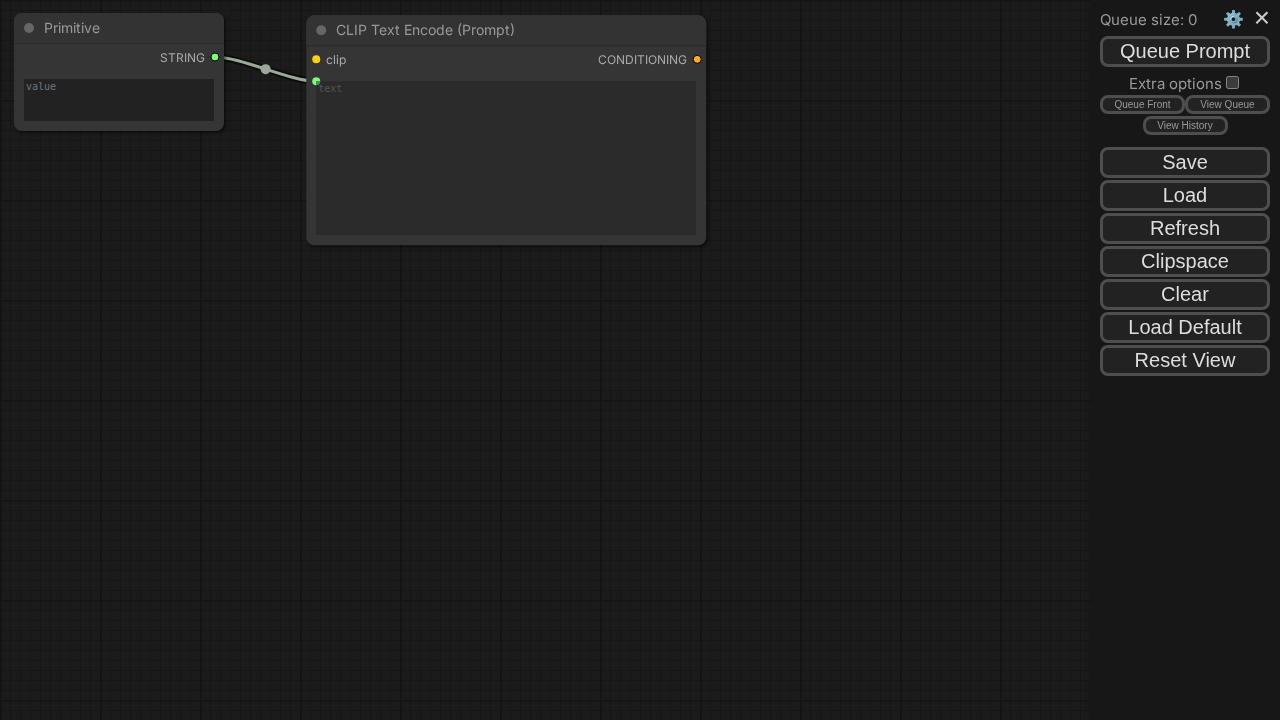
Task: Click the green text input port
Action: pyautogui.click(x=316, y=81)
